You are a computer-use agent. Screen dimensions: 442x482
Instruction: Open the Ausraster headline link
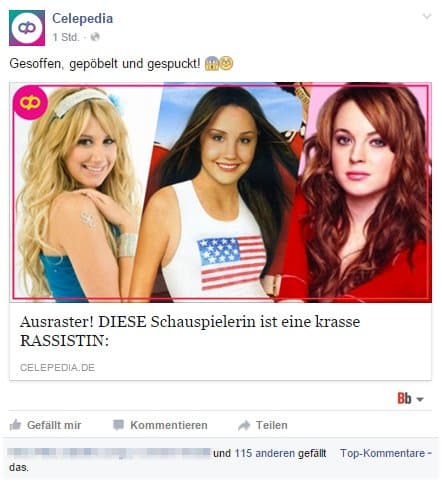(x=190, y=331)
